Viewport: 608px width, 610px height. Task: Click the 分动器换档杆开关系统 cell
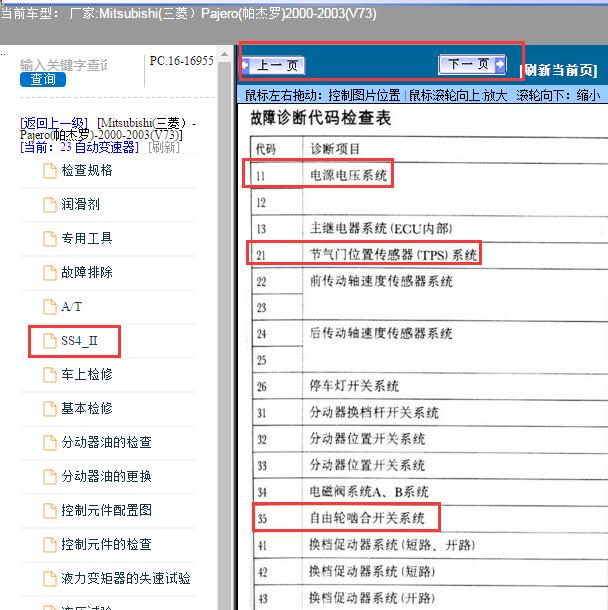coord(374,412)
